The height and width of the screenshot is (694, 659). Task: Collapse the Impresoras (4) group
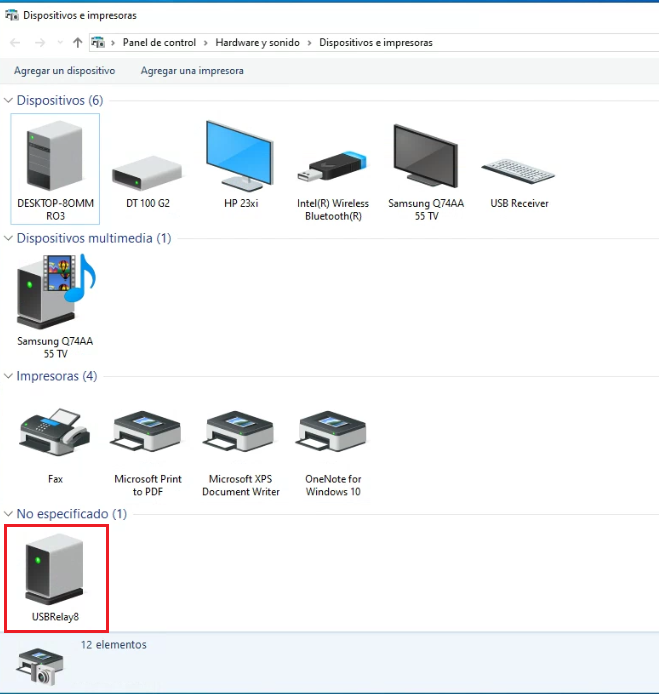tap(8, 376)
